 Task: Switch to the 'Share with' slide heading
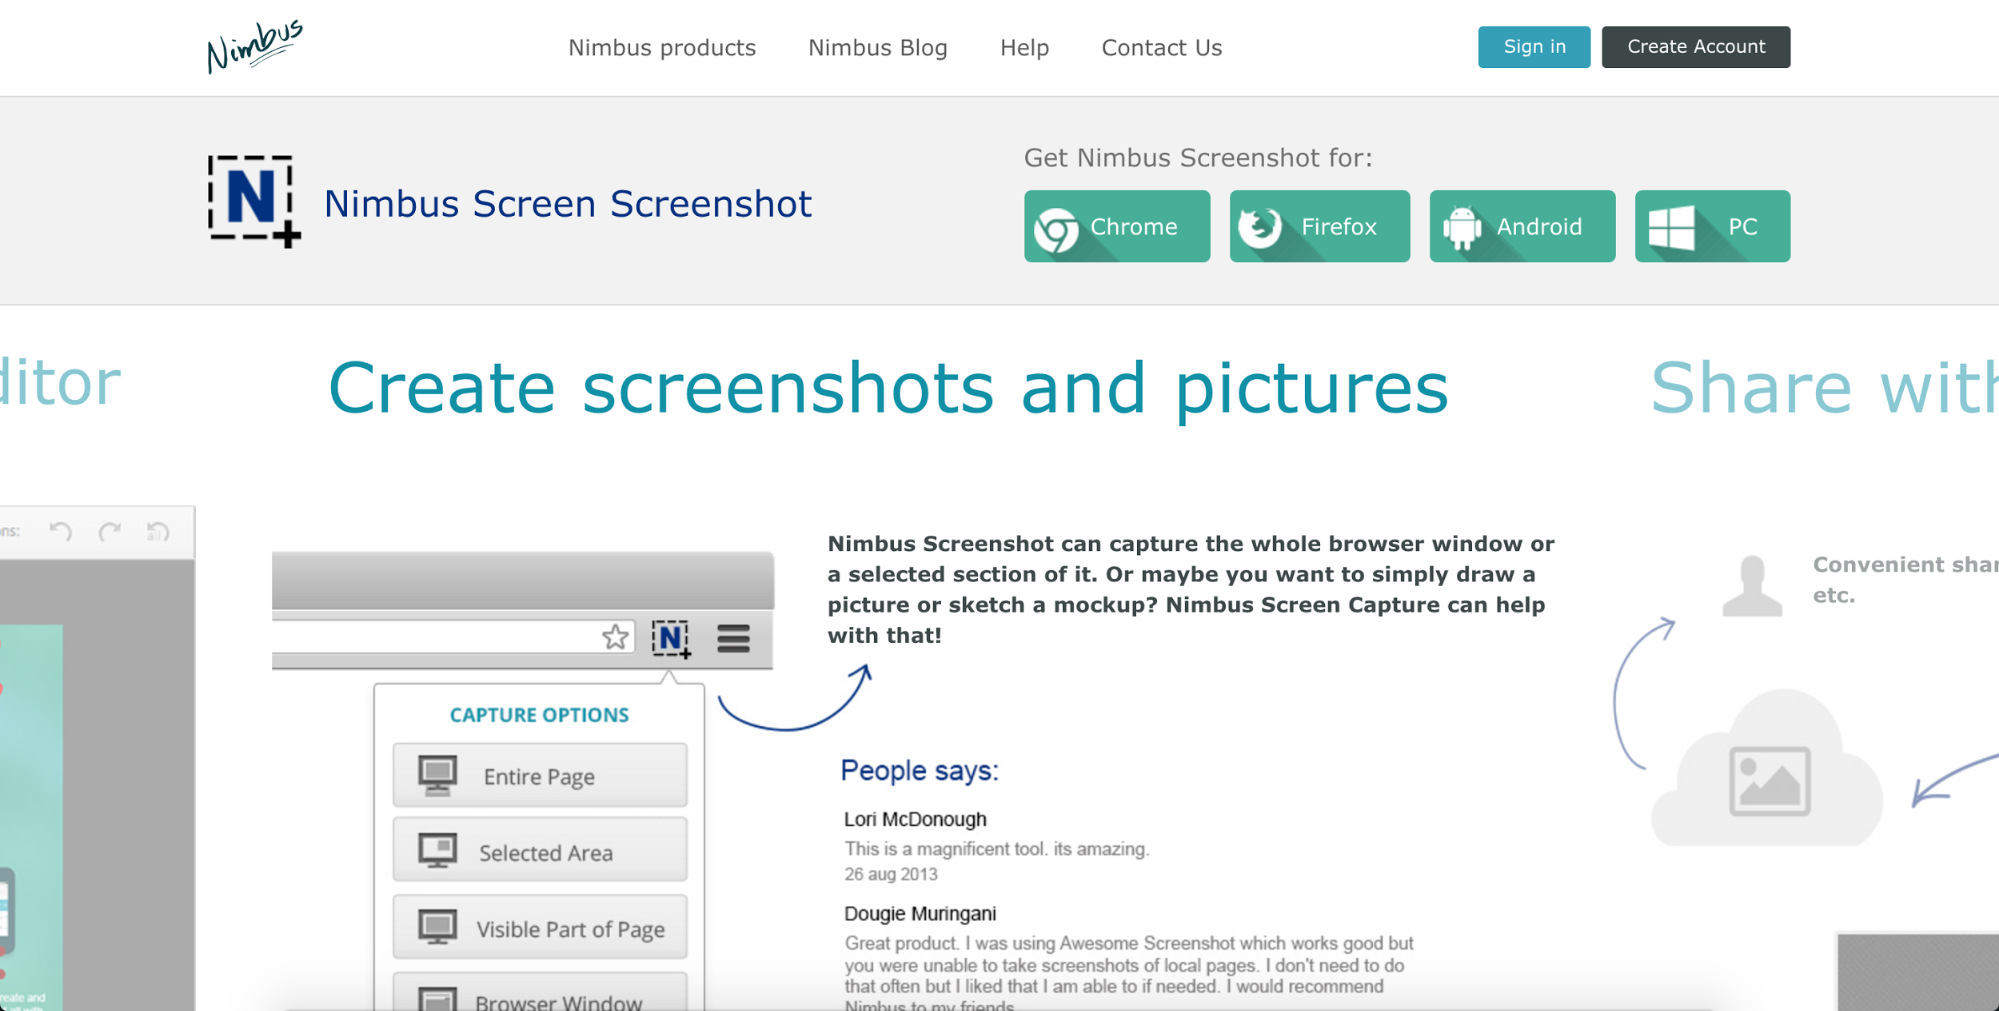tap(1824, 388)
